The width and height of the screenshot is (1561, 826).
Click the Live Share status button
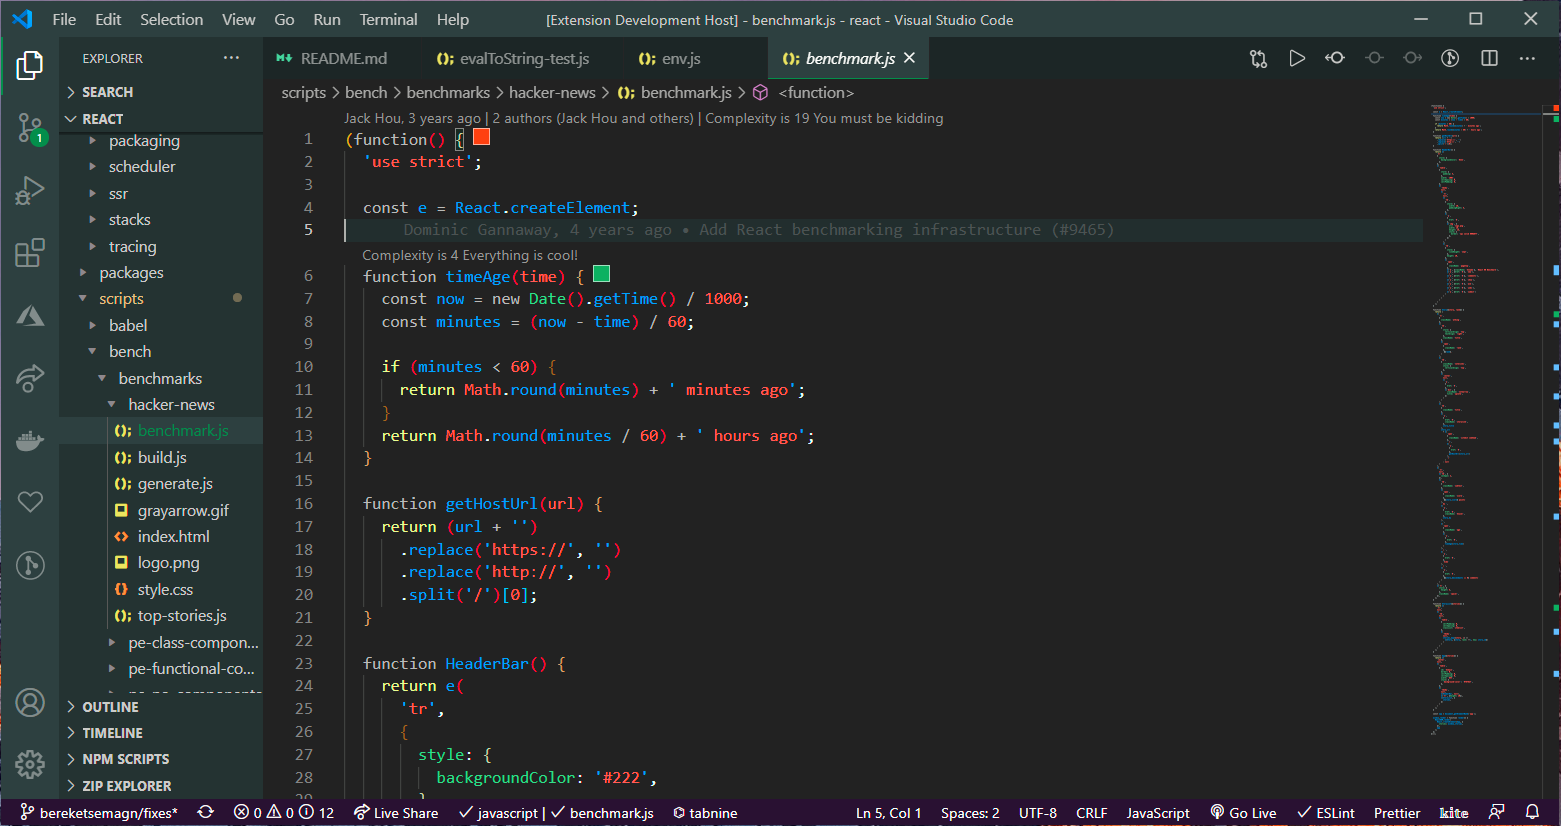pyautogui.click(x=396, y=813)
